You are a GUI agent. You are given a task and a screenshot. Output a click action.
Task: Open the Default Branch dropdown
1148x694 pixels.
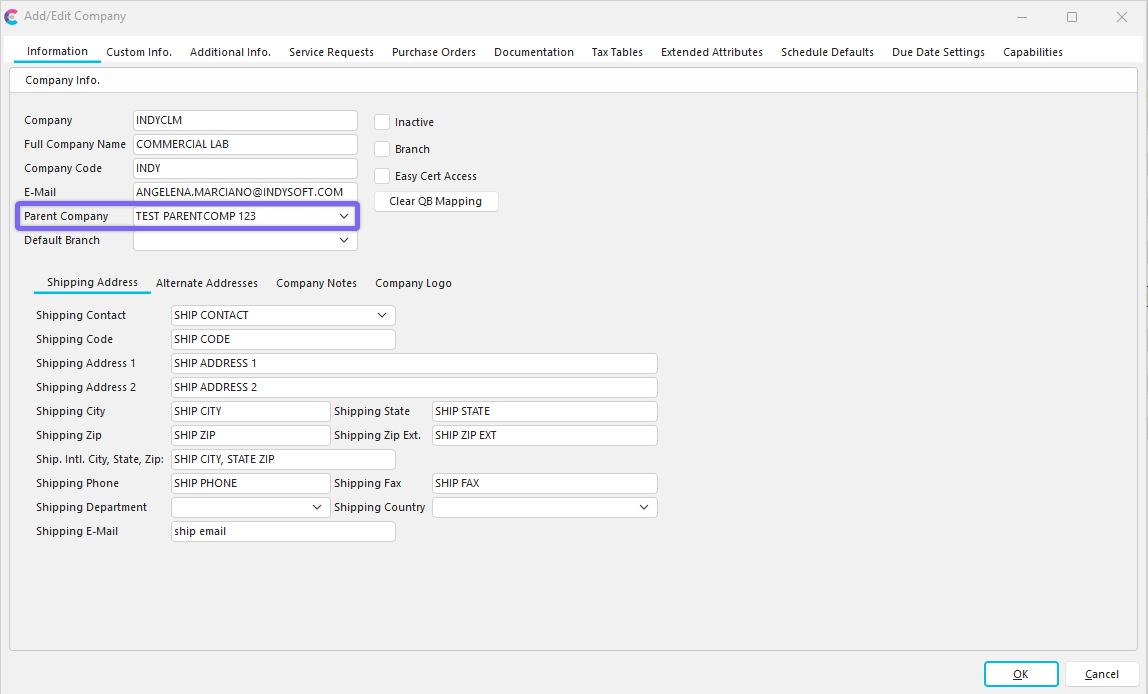pyautogui.click(x=344, y=240)
